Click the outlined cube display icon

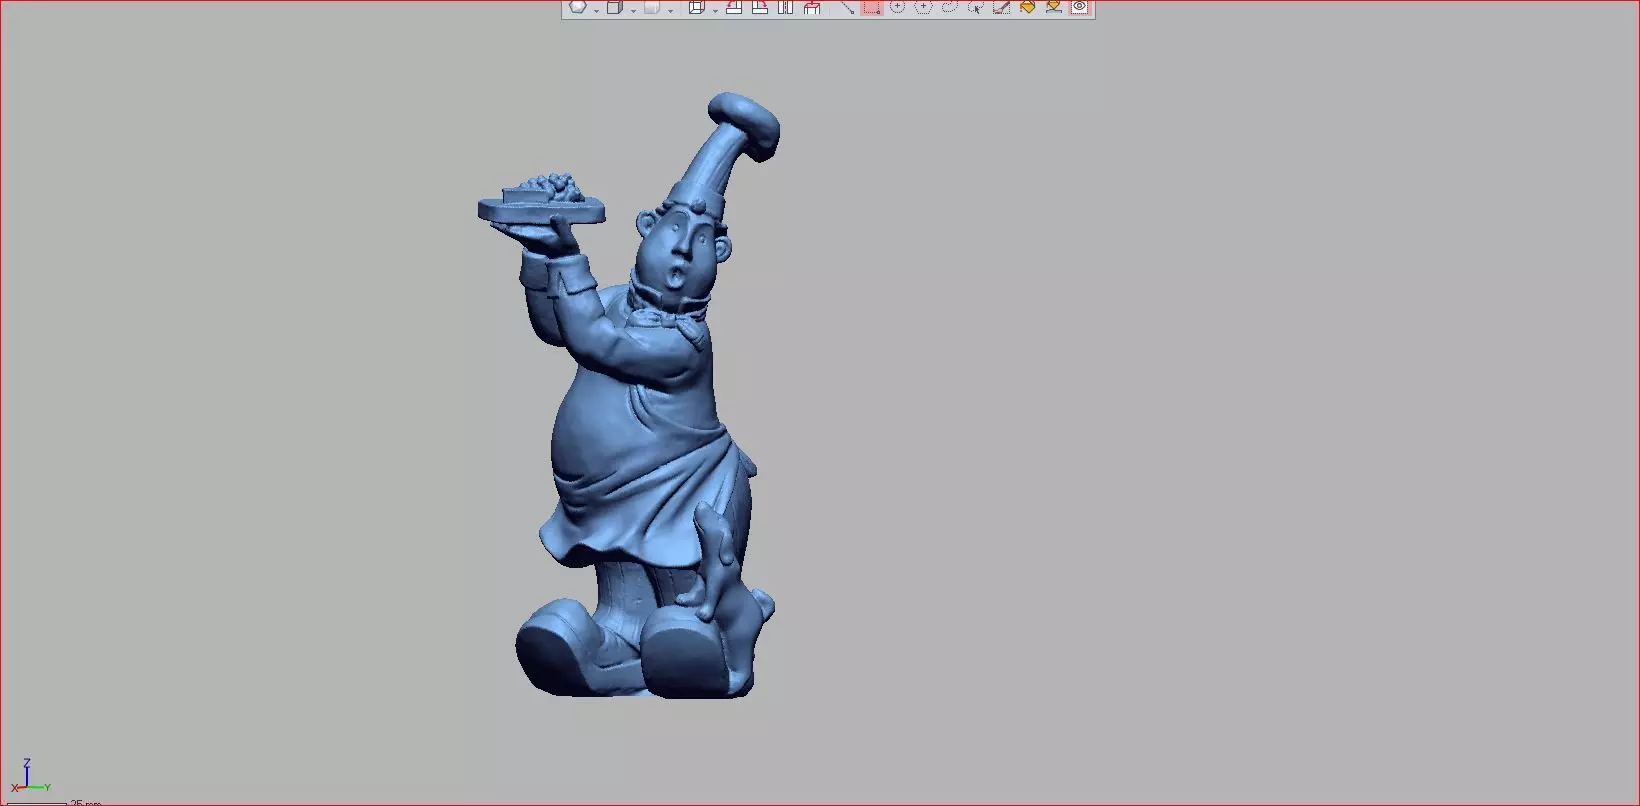click(x=615, y=7)
